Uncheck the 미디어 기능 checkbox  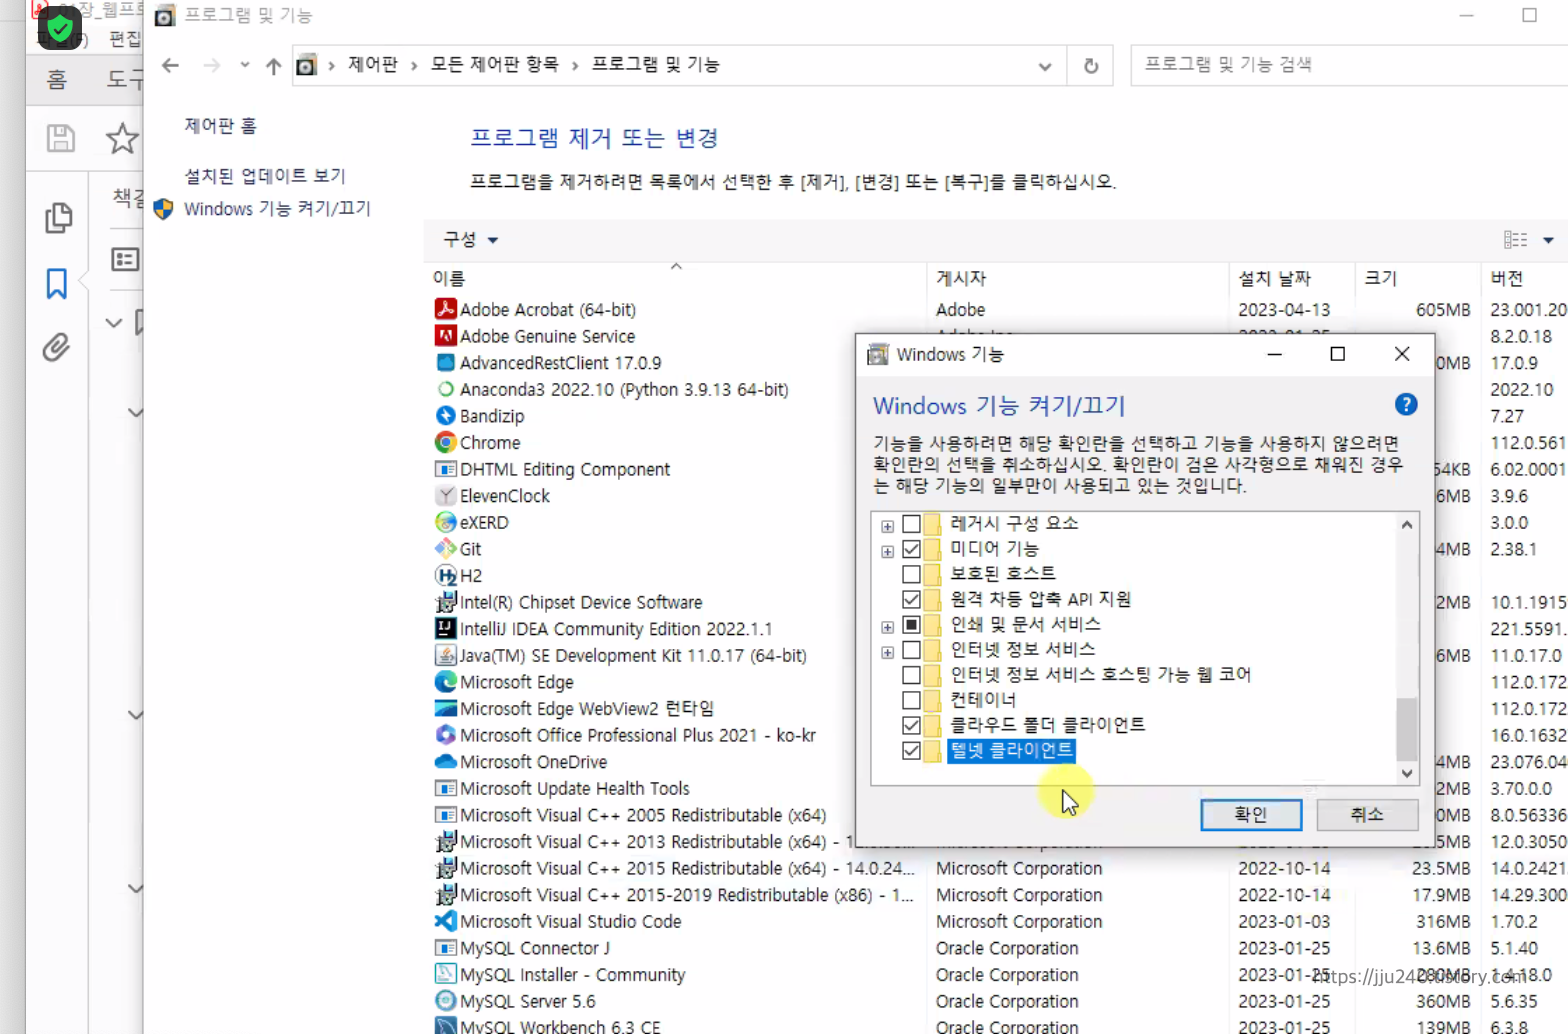tap(911, 549)
